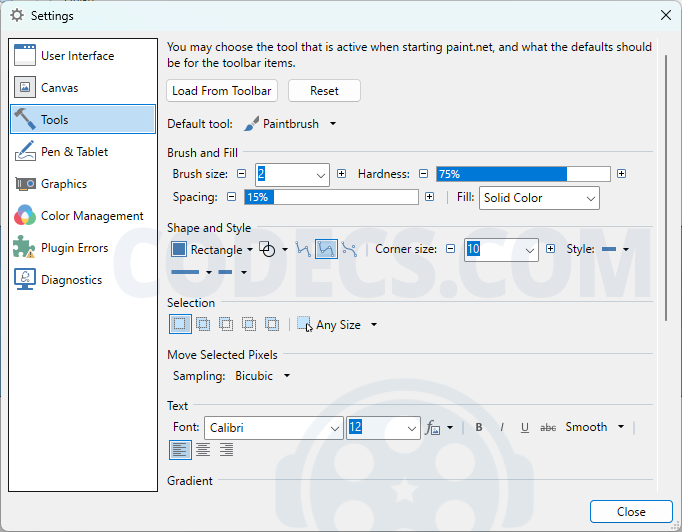Show the Plugin Errors page
682x532 pixels.
pos(83,248)
